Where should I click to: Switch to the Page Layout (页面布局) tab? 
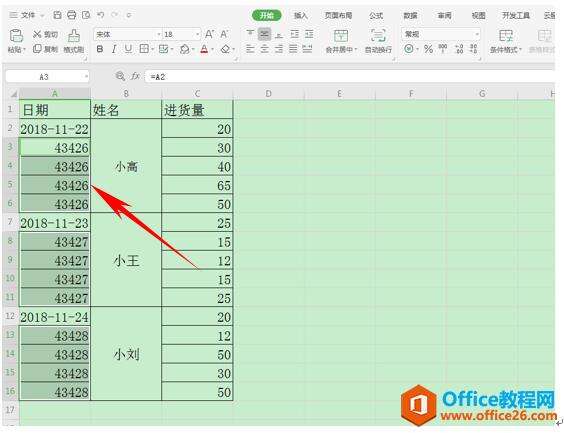[338, 15]
